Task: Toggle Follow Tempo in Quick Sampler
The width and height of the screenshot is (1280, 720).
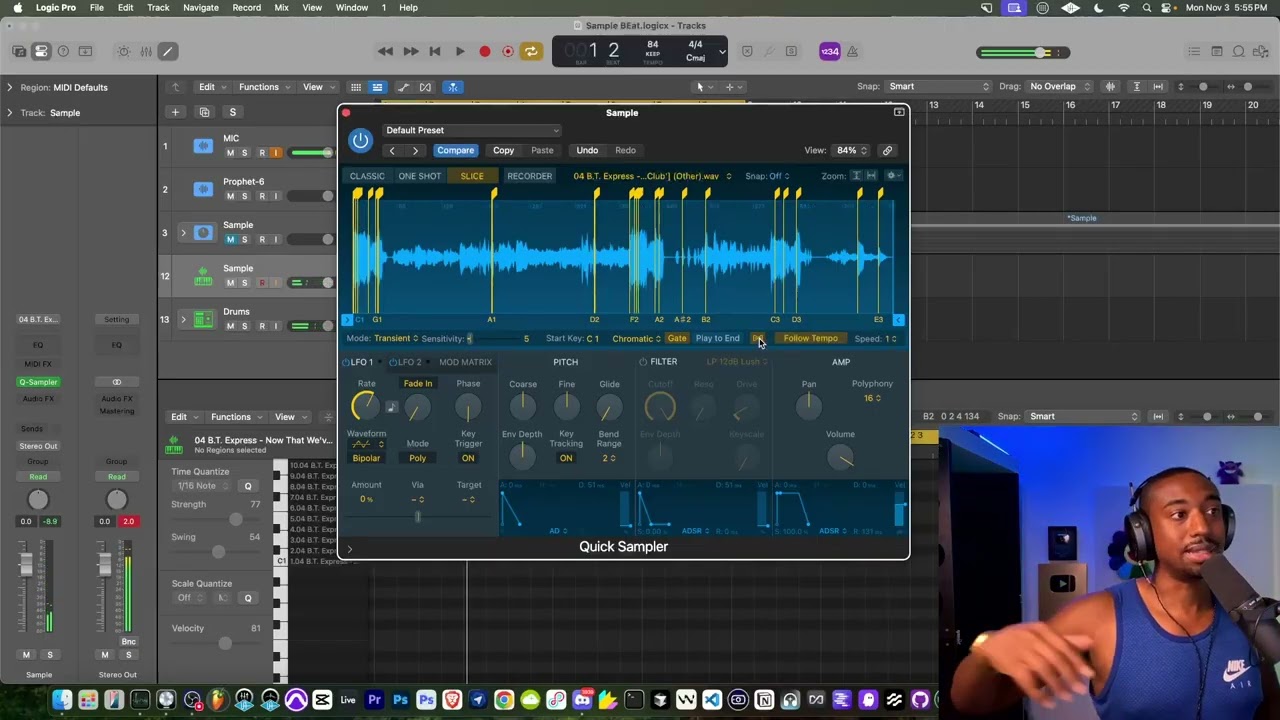Action: tap(810, 339)
